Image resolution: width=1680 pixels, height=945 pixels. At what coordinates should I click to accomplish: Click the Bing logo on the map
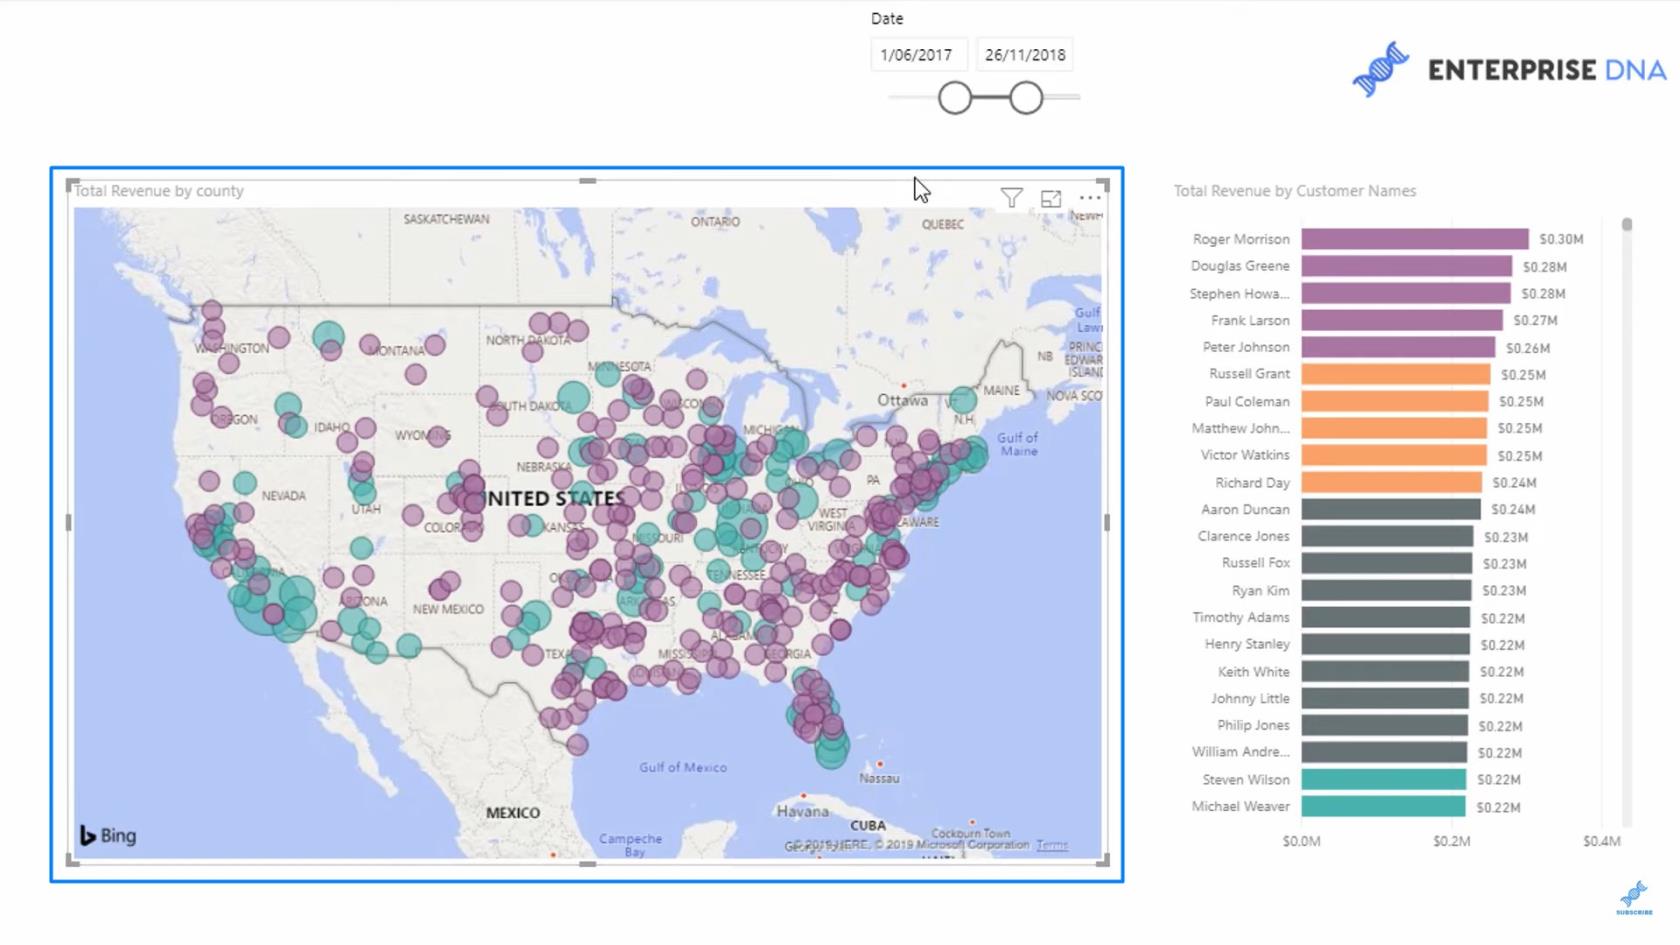pos(108,835)
